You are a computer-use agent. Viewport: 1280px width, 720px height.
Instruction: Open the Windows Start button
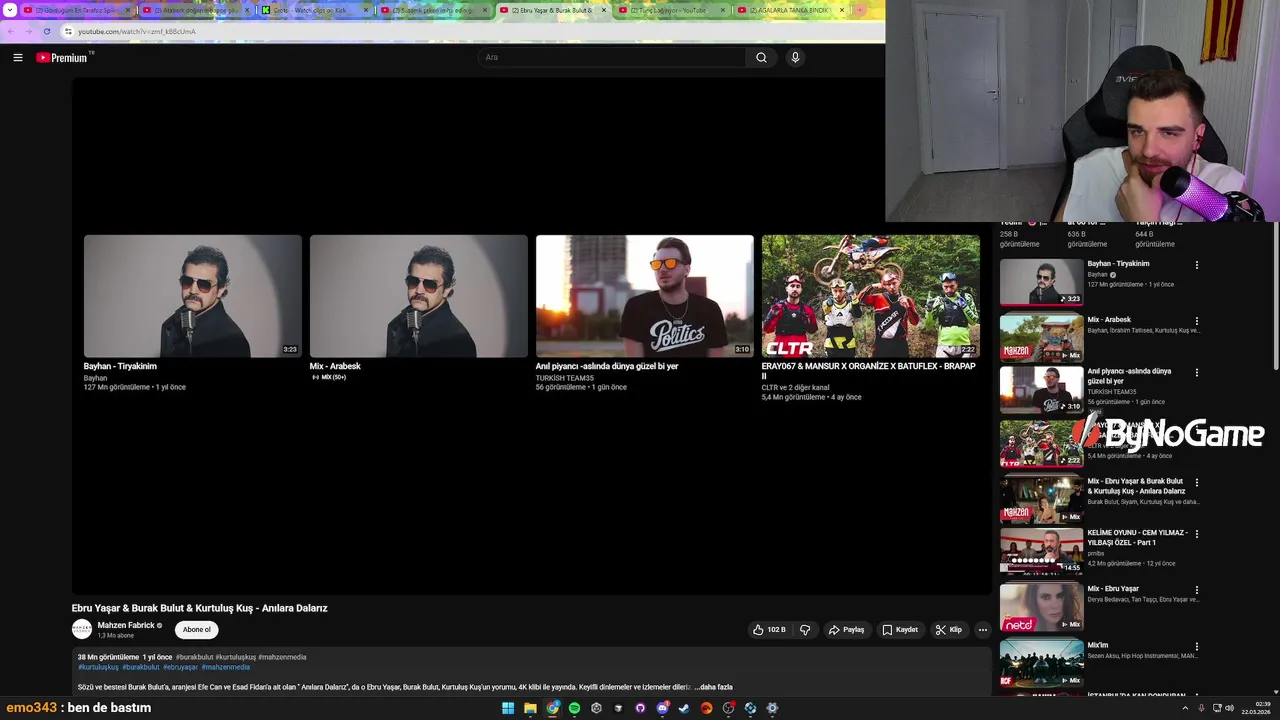coord(508,708)
